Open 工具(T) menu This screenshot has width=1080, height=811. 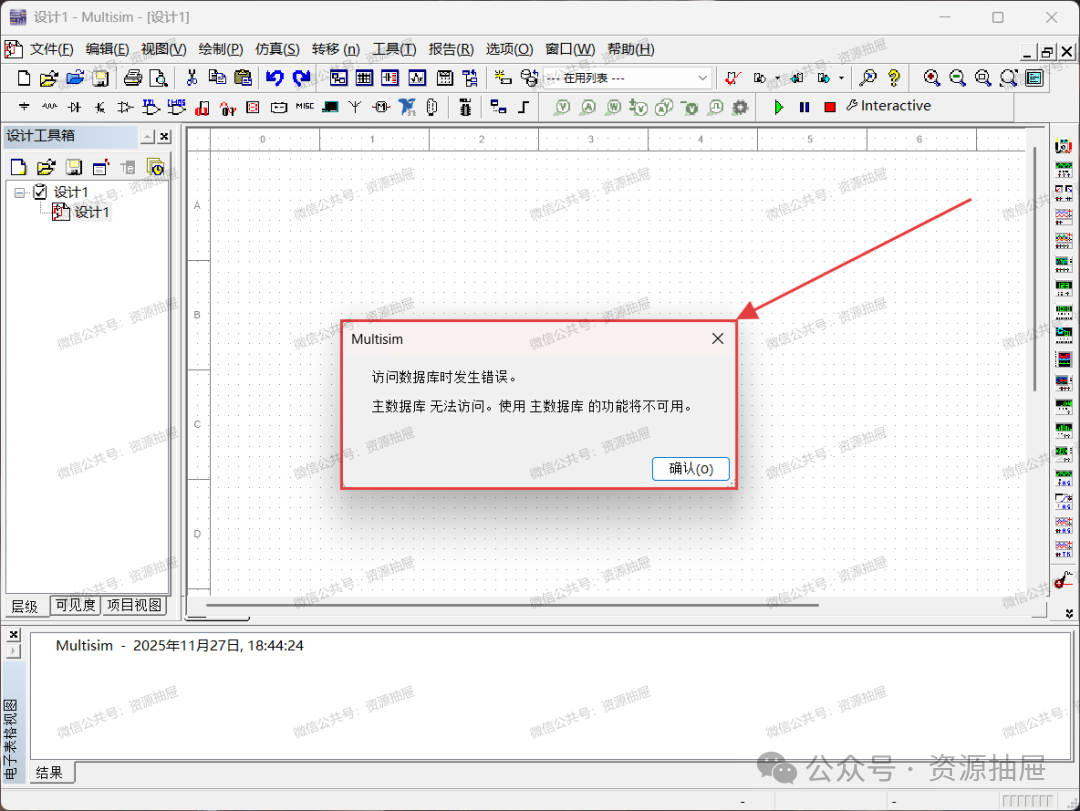pyautogui.click(x=394, y=50)
